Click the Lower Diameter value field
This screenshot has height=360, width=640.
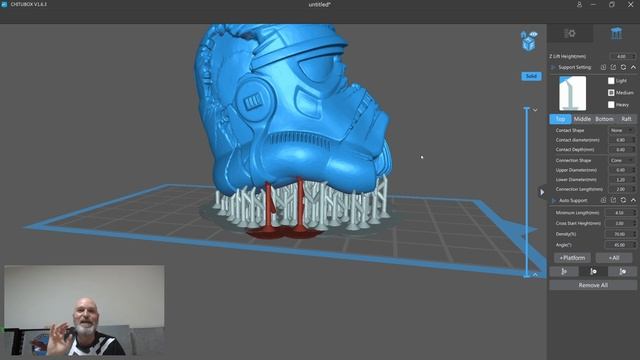coord(622,180)
